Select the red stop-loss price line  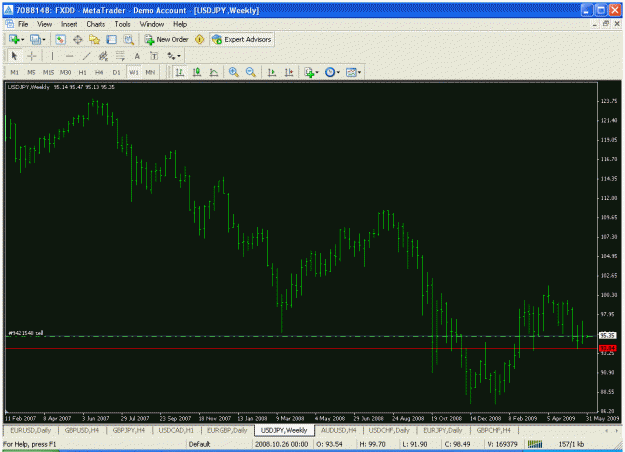(x=301, y=348)
